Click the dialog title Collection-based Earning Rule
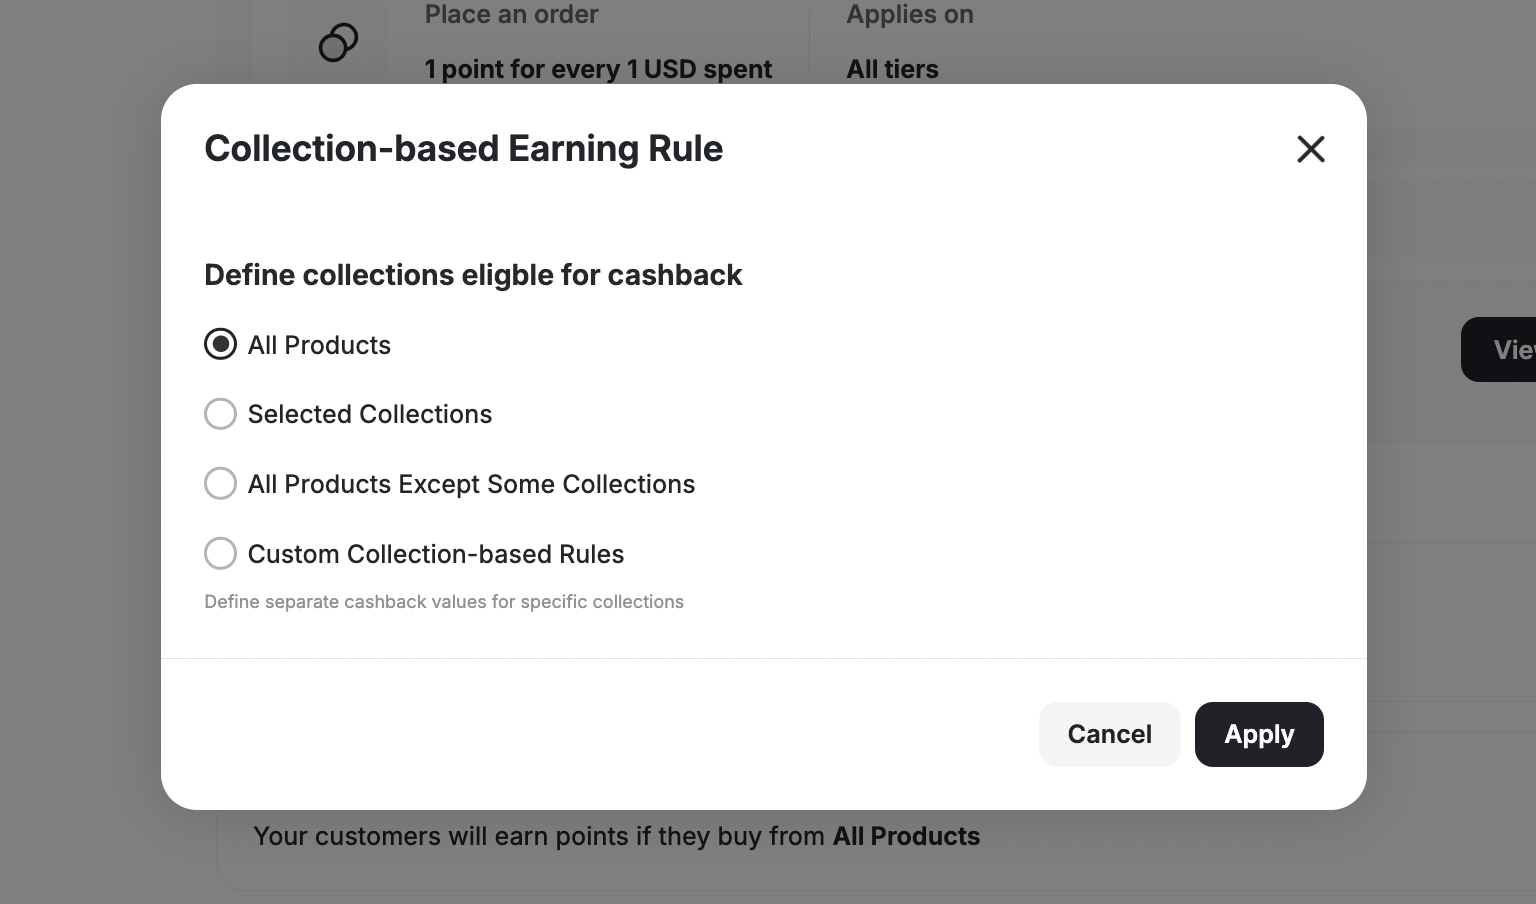Viewport: 1536px width, 904px height. coord(463,148)
